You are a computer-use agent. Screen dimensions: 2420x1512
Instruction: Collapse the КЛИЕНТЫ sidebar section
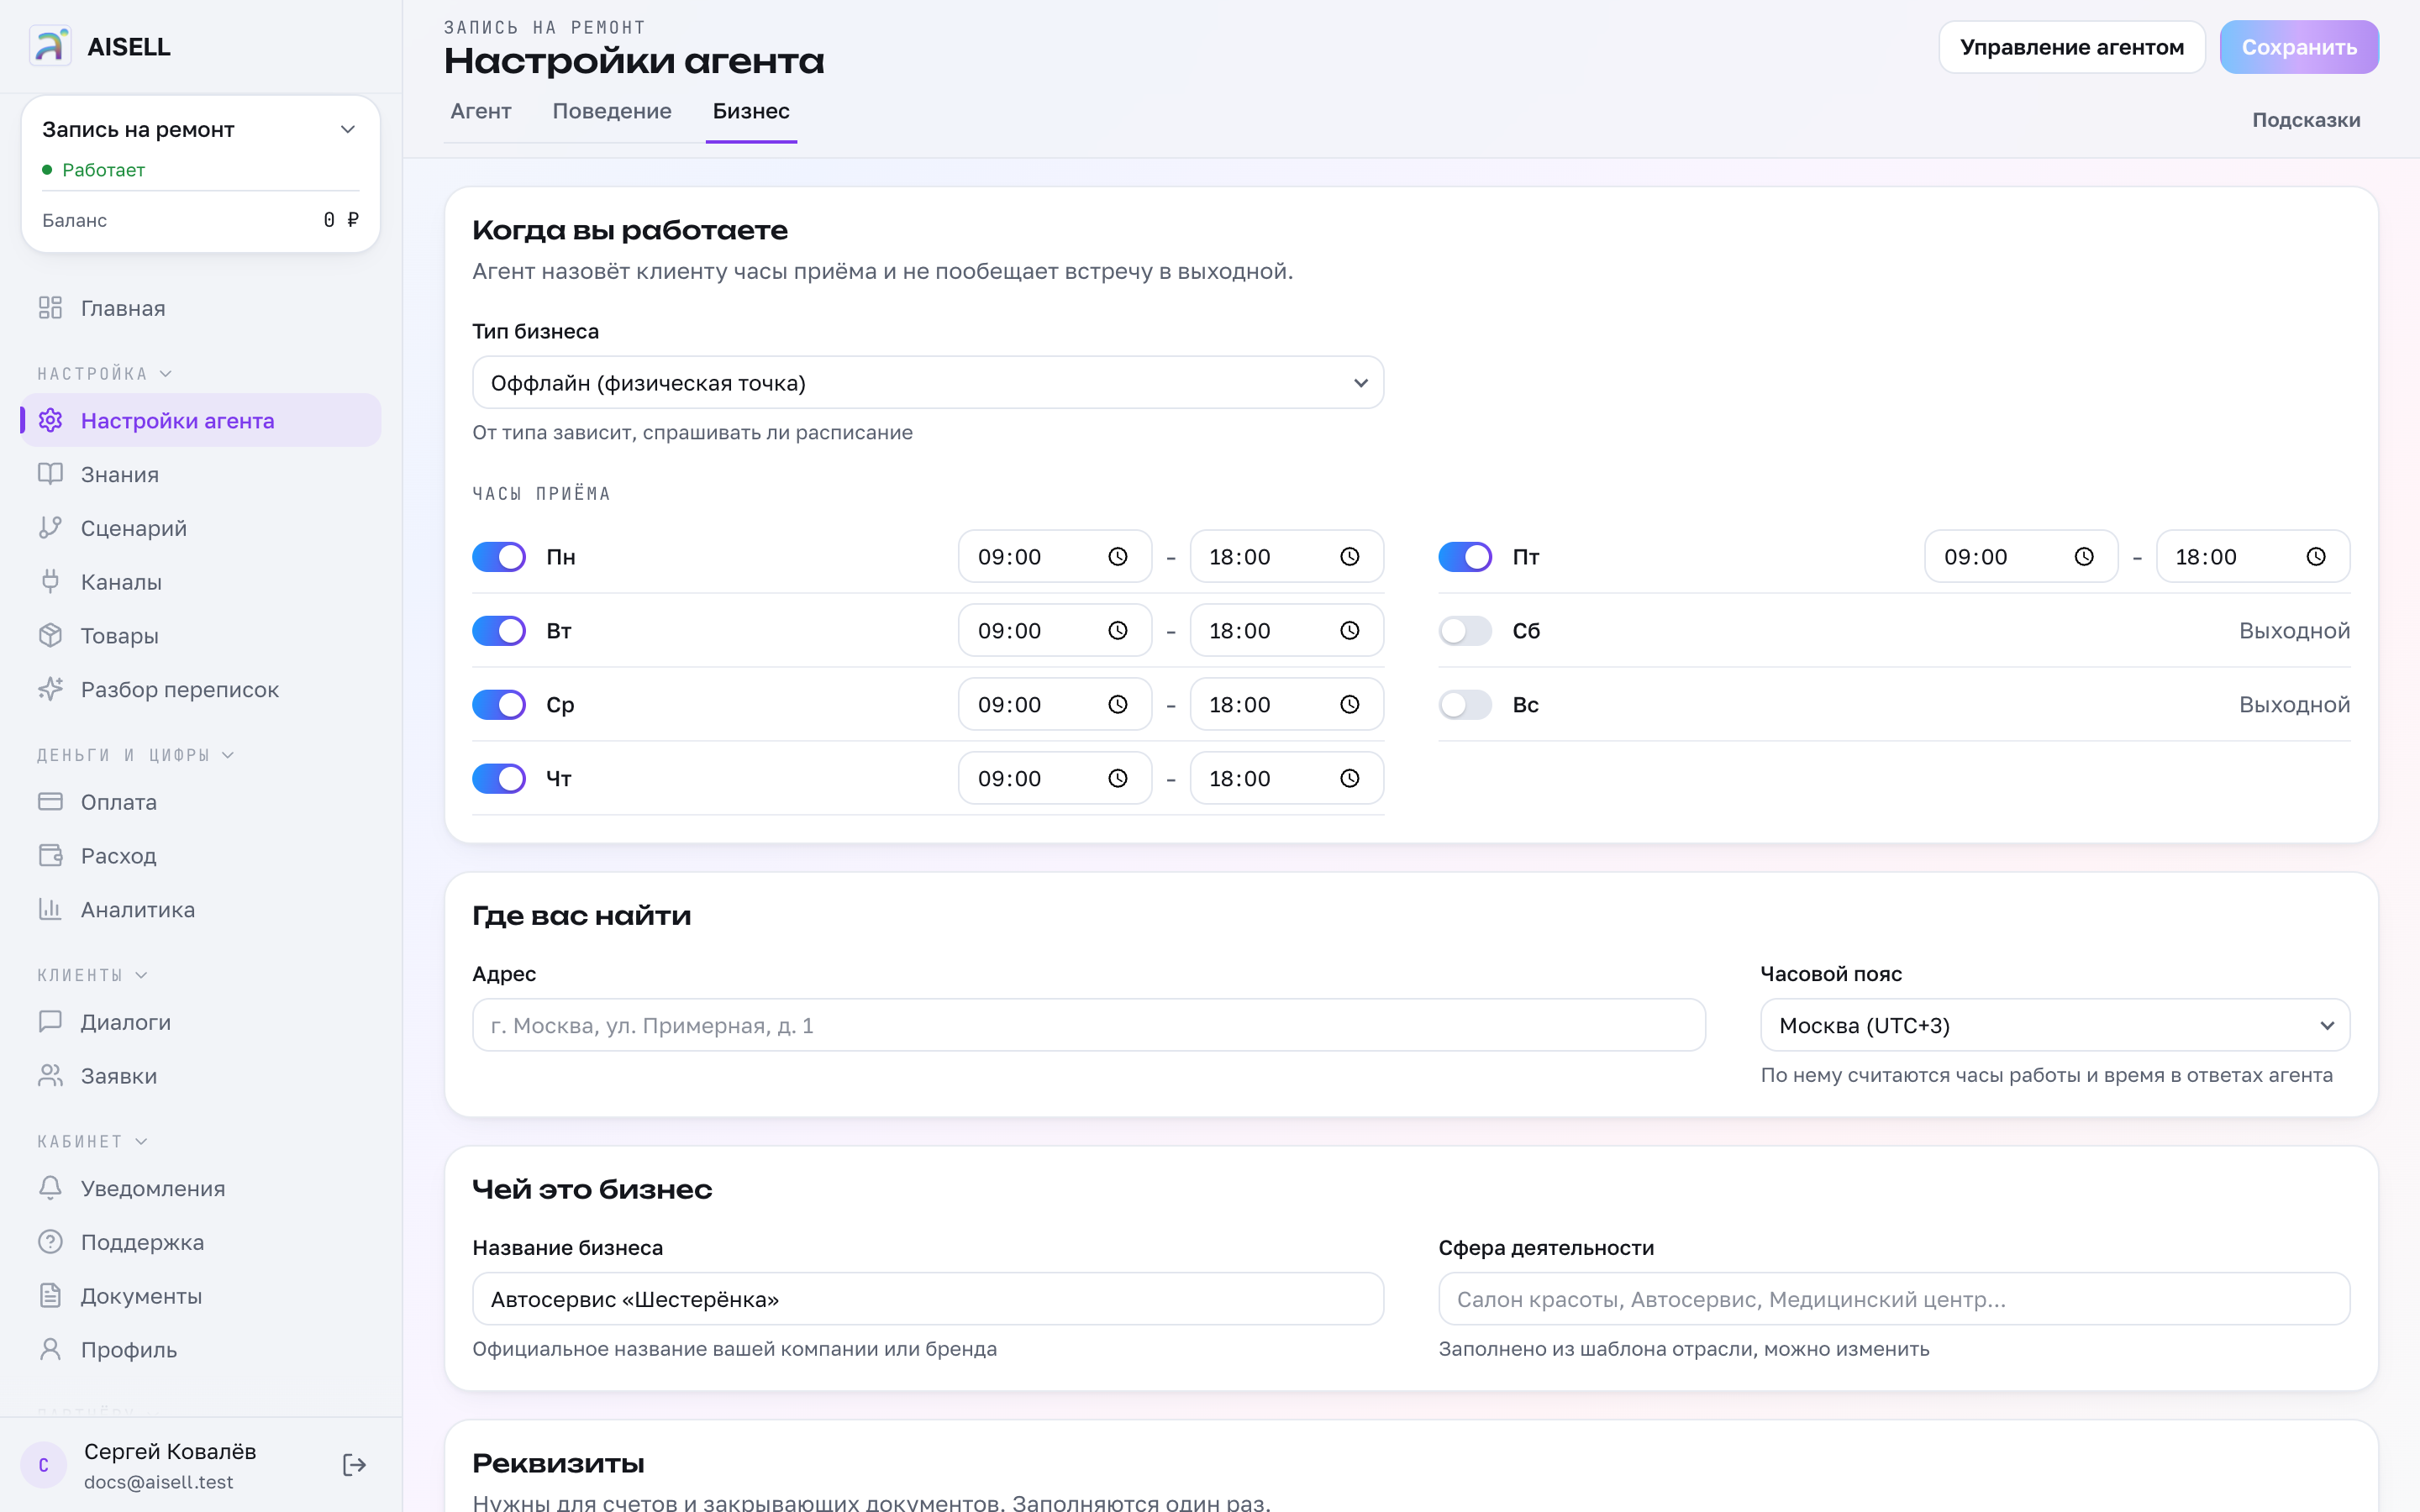92,975
